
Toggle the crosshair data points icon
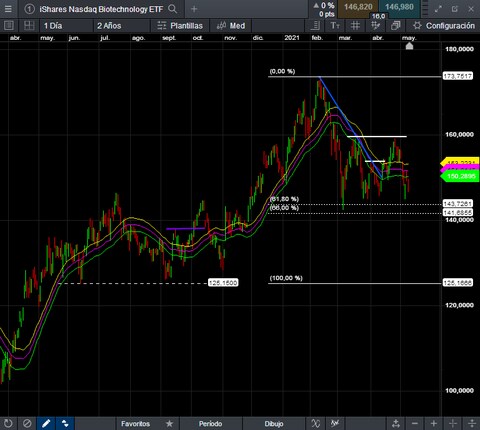point(376,26)
